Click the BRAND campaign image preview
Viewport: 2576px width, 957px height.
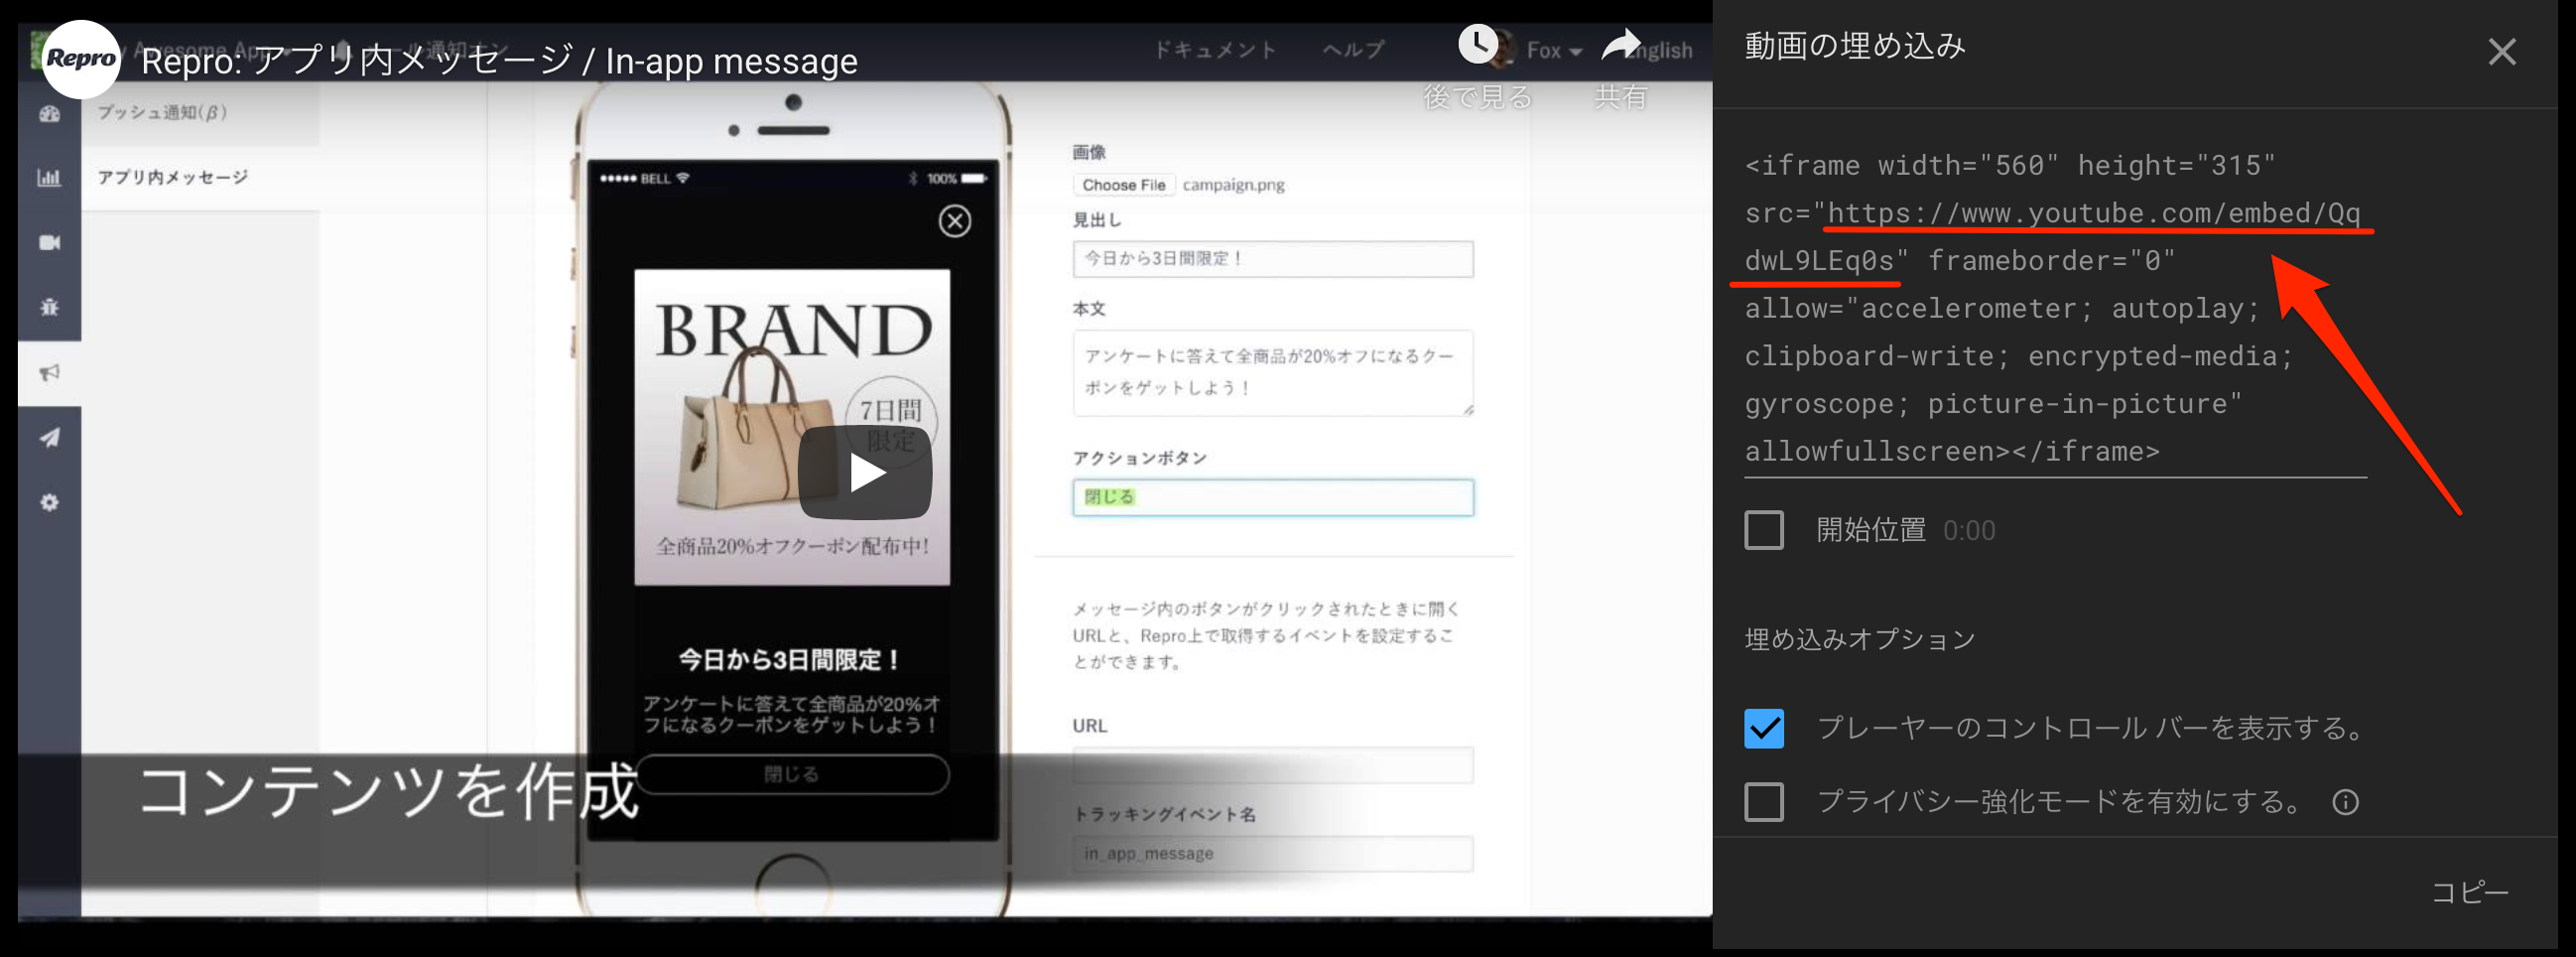point(791,427)
